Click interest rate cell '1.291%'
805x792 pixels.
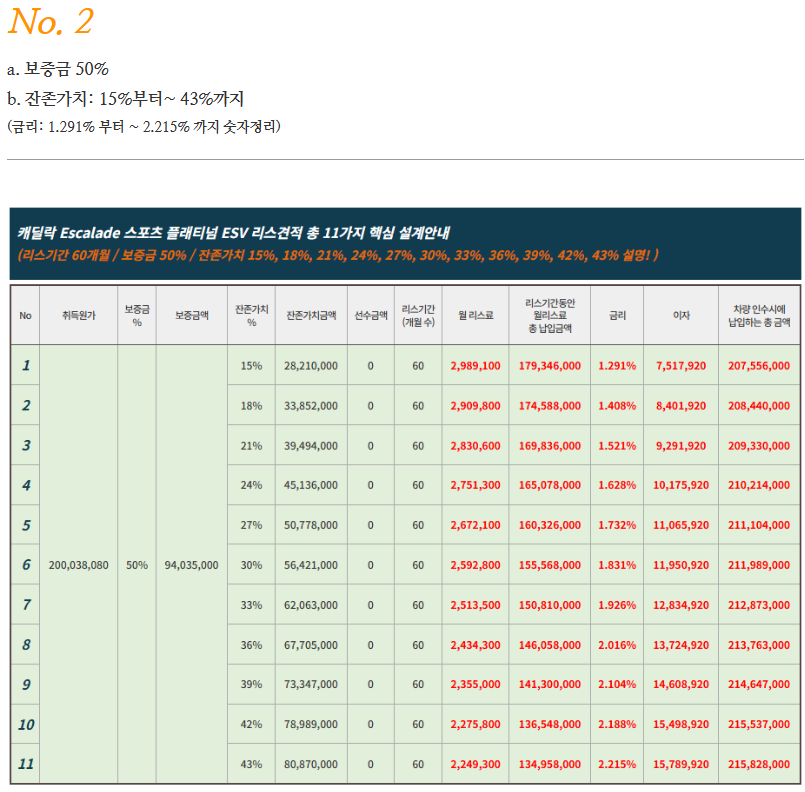(617, 366)
